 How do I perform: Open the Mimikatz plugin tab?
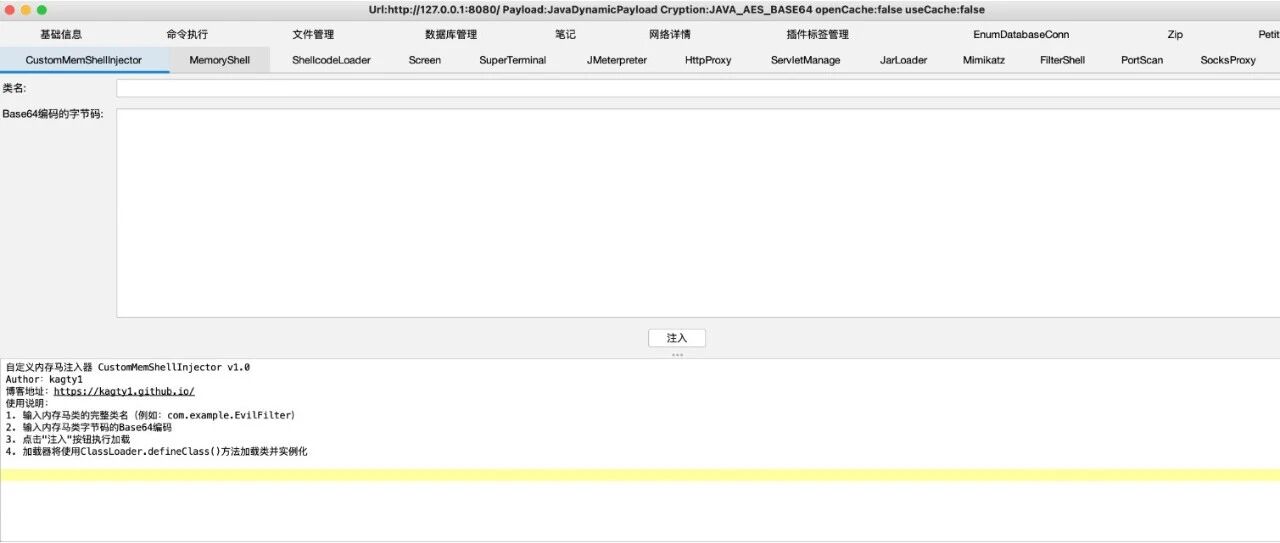tap(984, 60)
